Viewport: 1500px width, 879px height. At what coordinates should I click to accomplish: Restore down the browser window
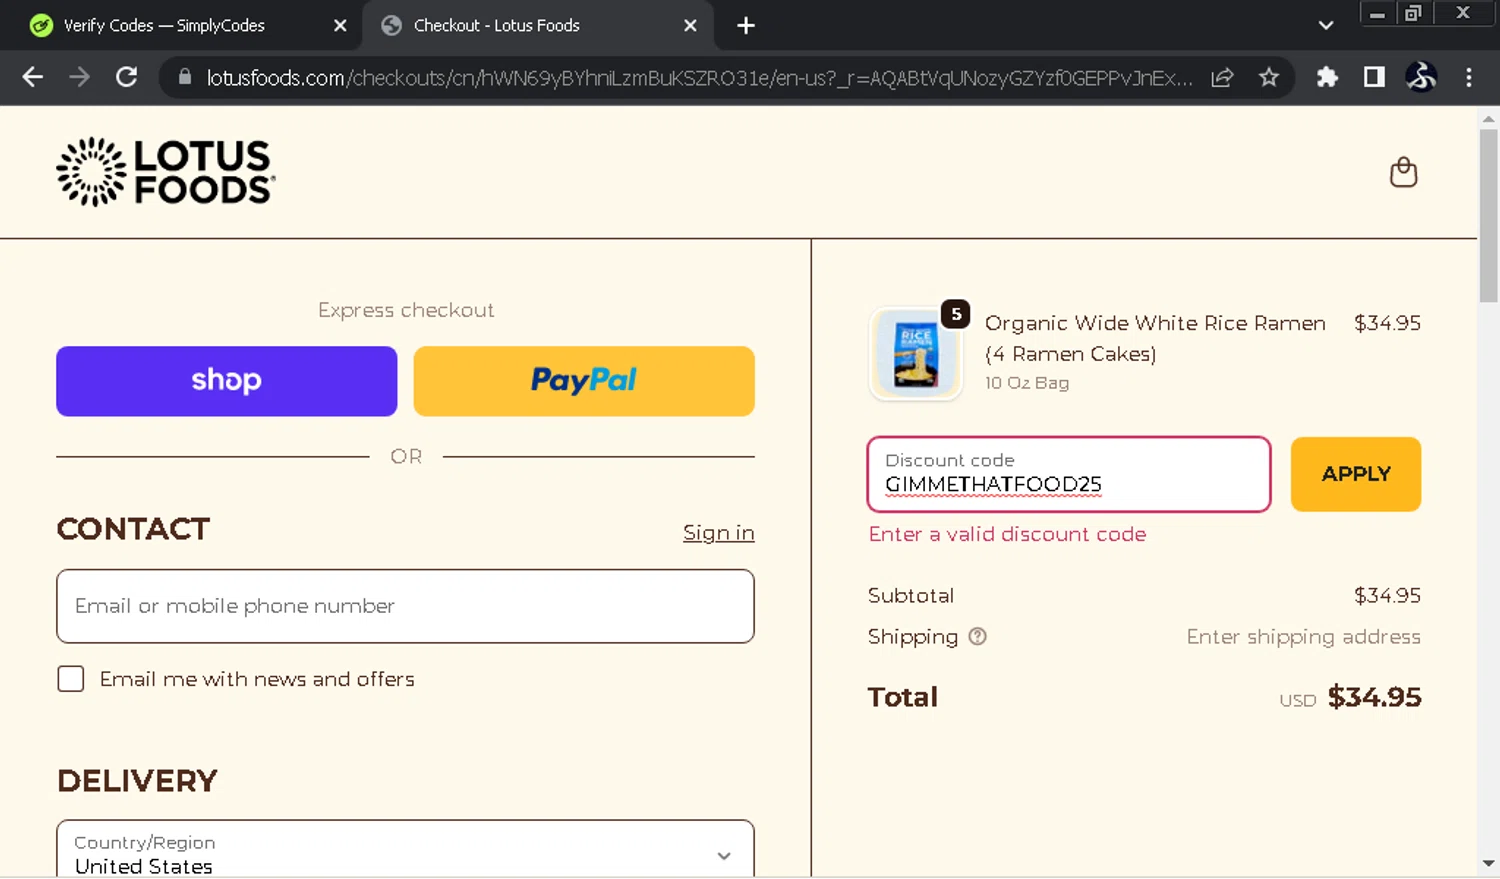1413,13
